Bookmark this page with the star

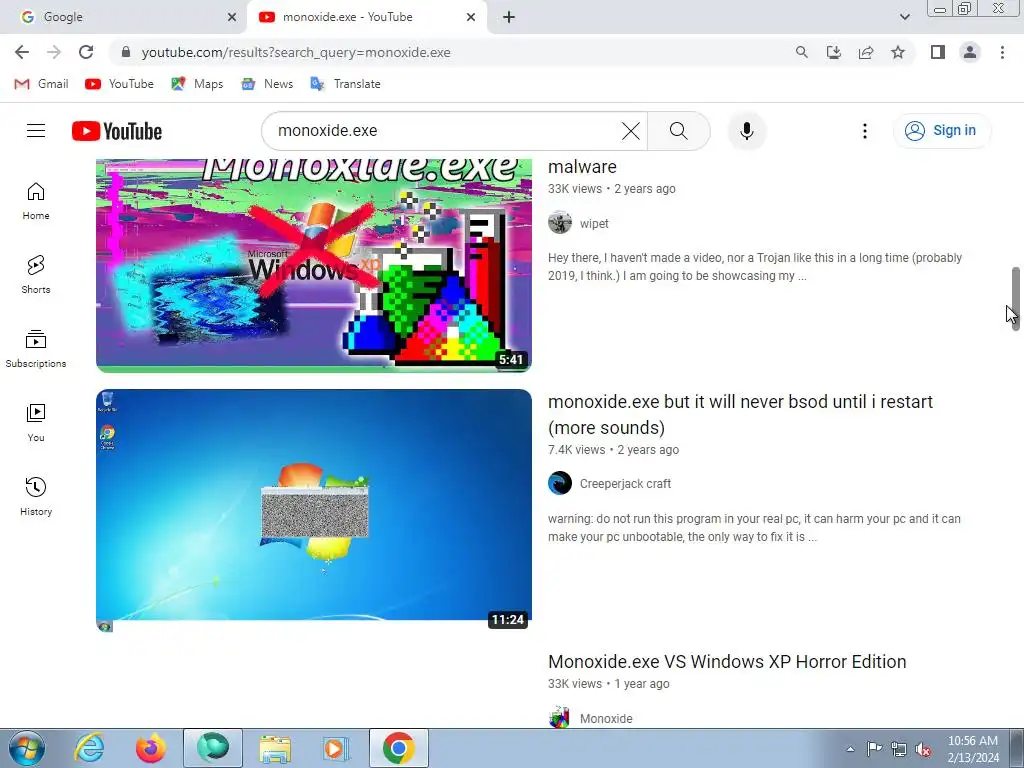click(898, 52)
